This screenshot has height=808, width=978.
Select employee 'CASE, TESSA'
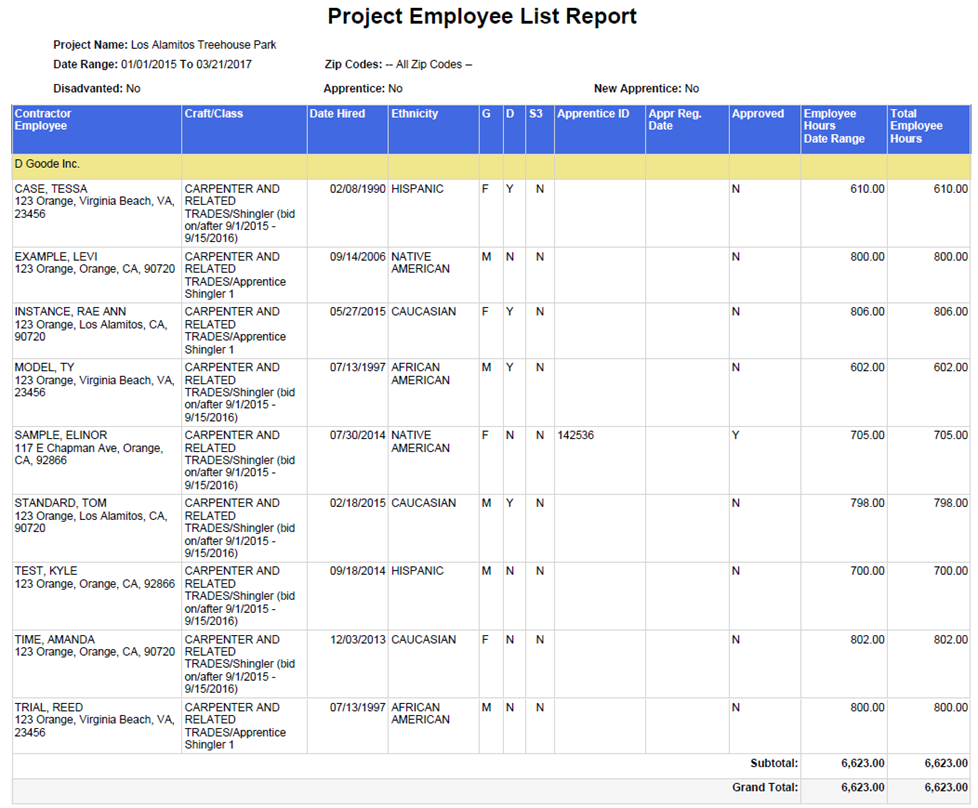(x=51, y=188)
